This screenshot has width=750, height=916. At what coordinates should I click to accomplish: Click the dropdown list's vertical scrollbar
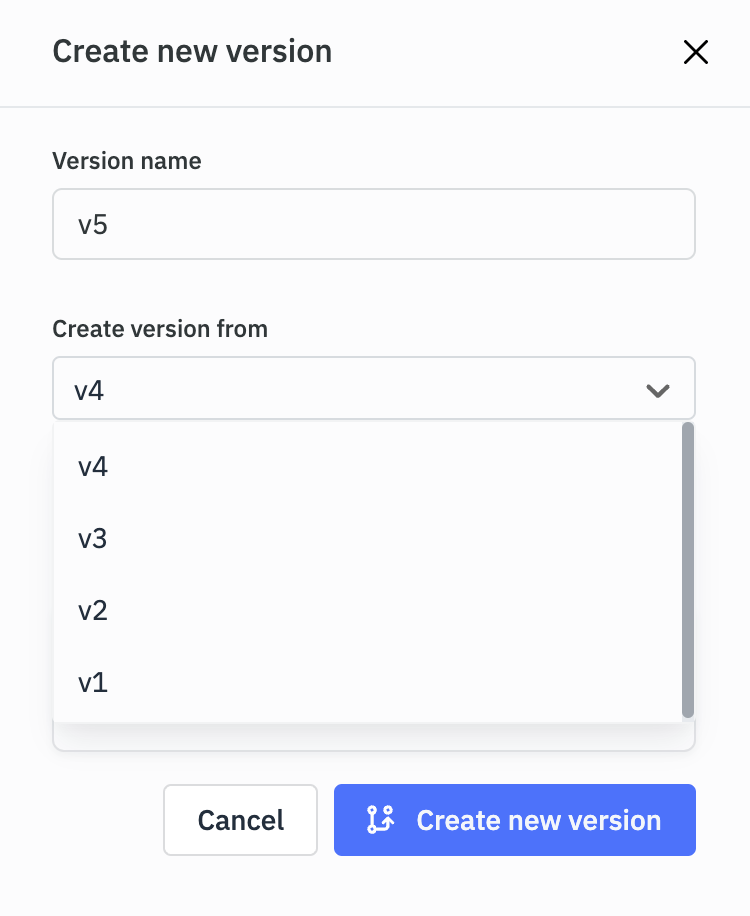(x=687, y=568)
